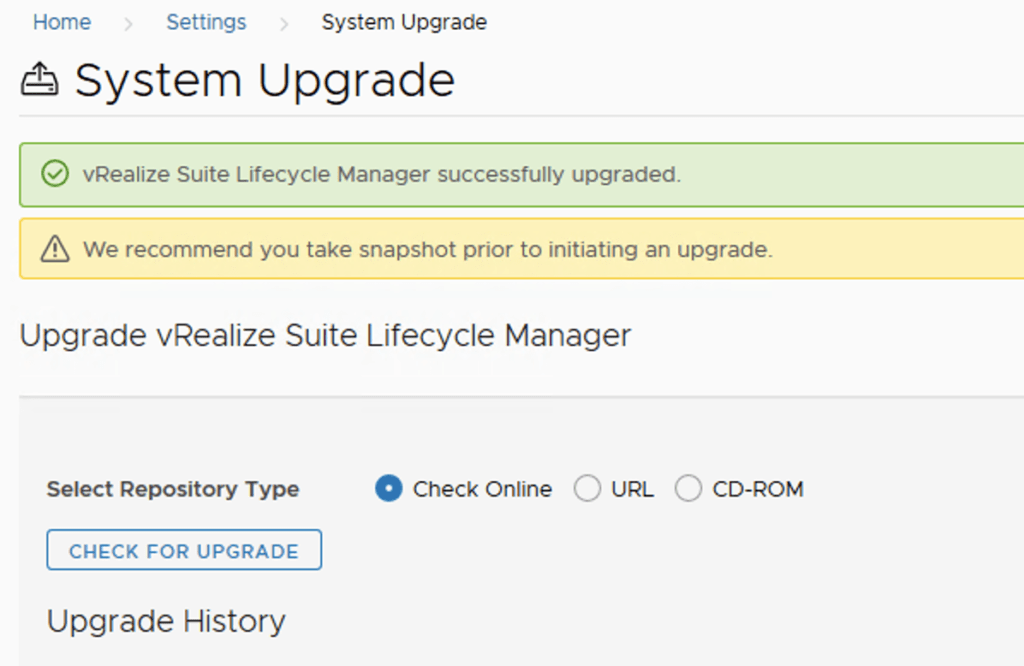Click the System Upgrade page title
Image resolution: width=1024 pixels, height=666 pixels.
[x=264, y=80]
